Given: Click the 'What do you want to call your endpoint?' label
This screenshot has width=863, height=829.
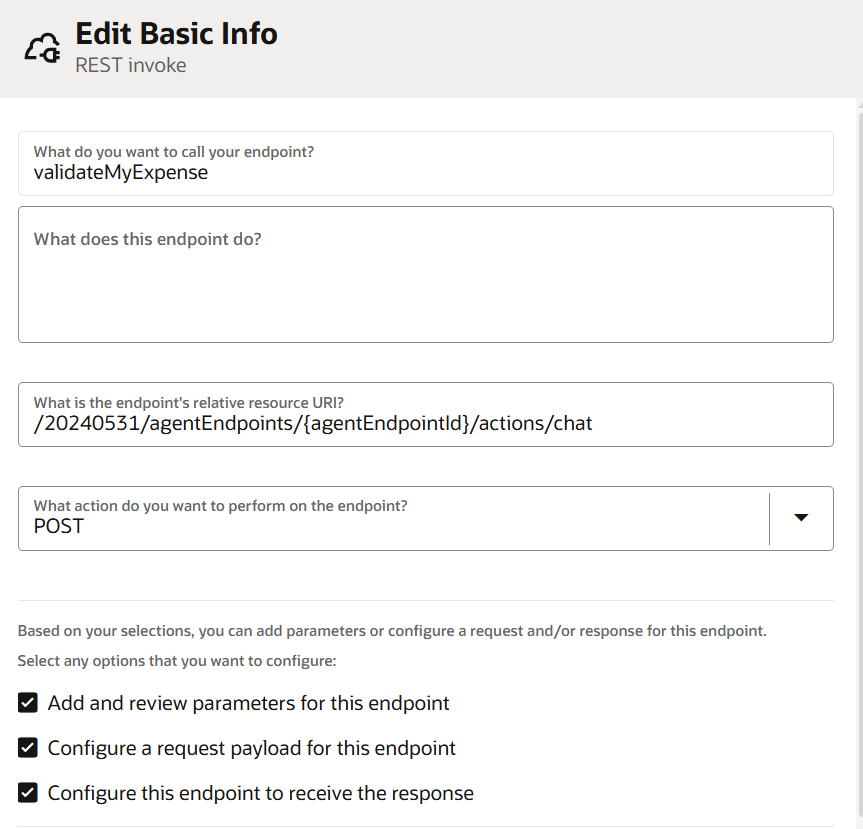Looking at the screenshot, I should [173, 152].
